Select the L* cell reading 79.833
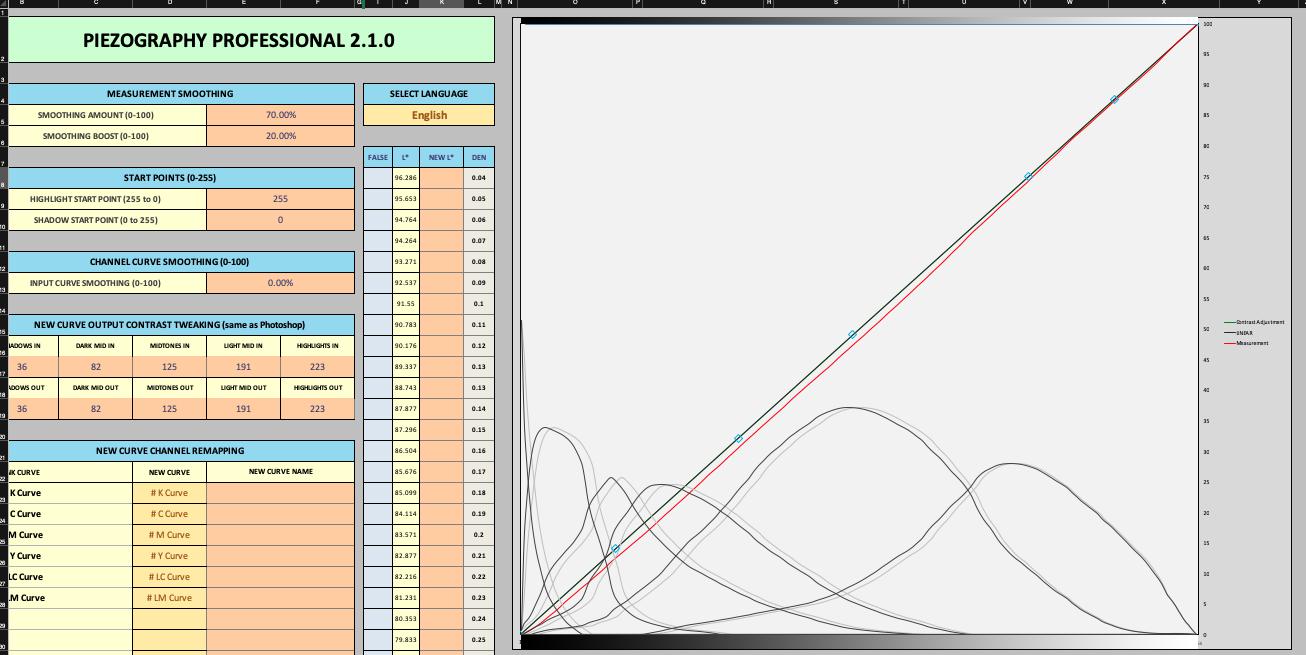The width and height of the screenshot is (1306, 655). point(406,640)
